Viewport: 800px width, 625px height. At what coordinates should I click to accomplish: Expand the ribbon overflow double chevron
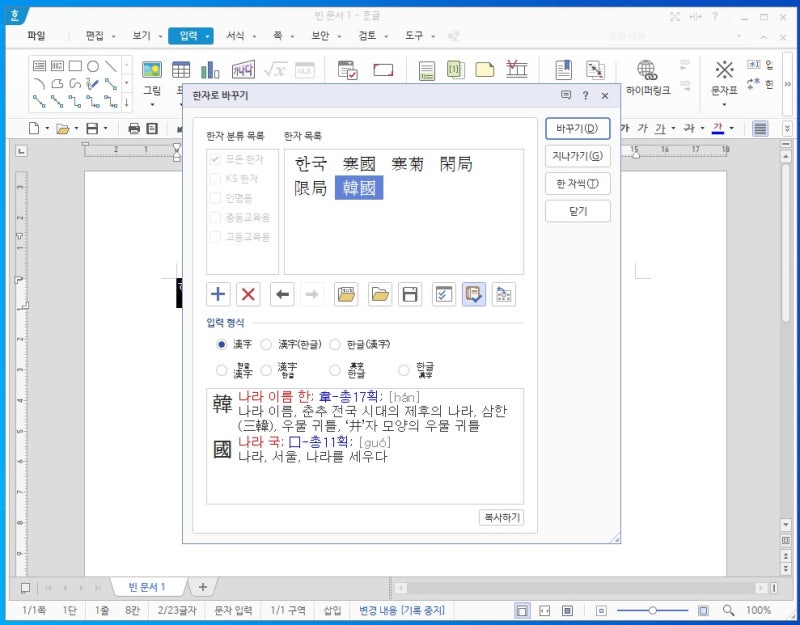tap(787, 84)
